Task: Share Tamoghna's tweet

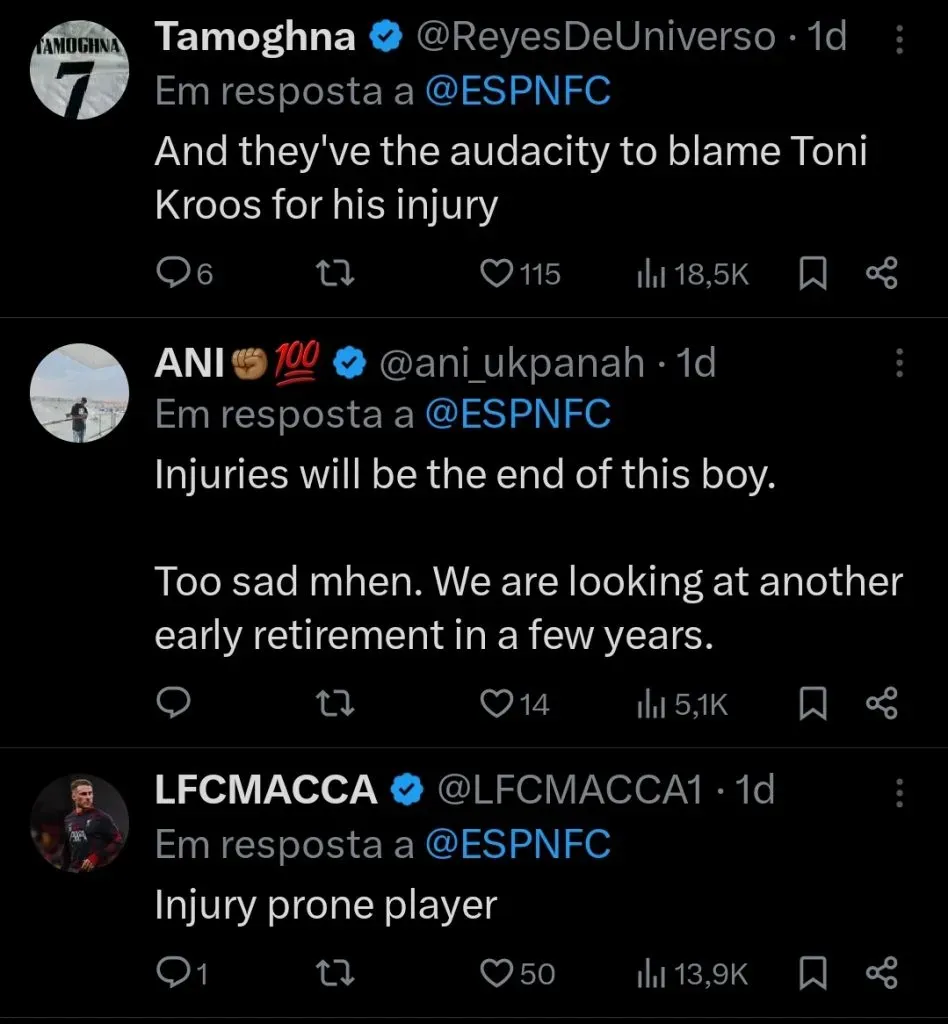Action: (880, 273)
